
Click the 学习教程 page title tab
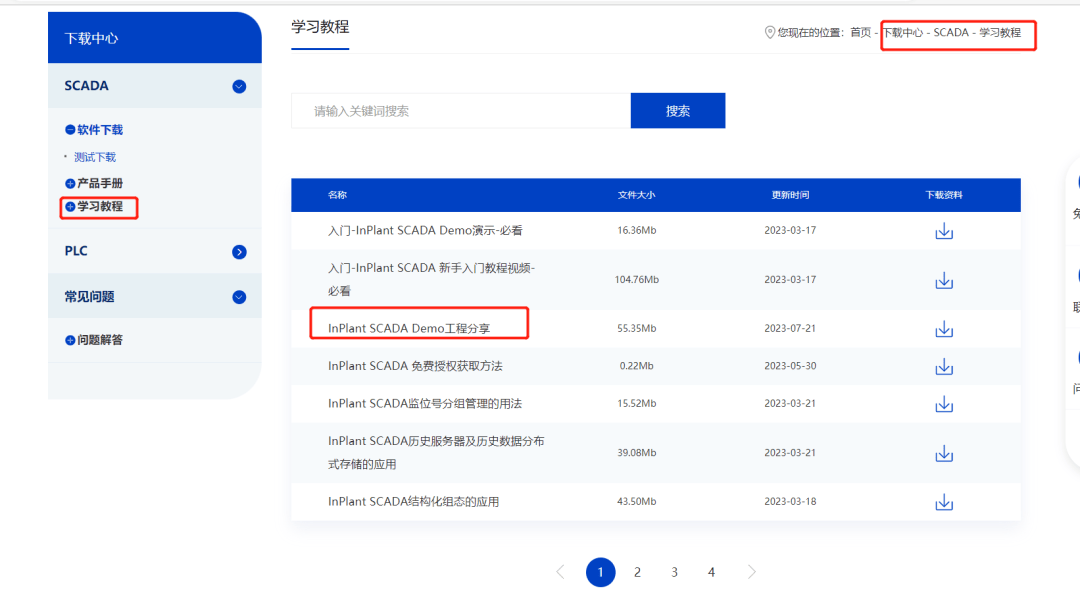click(x=320, y=28)
